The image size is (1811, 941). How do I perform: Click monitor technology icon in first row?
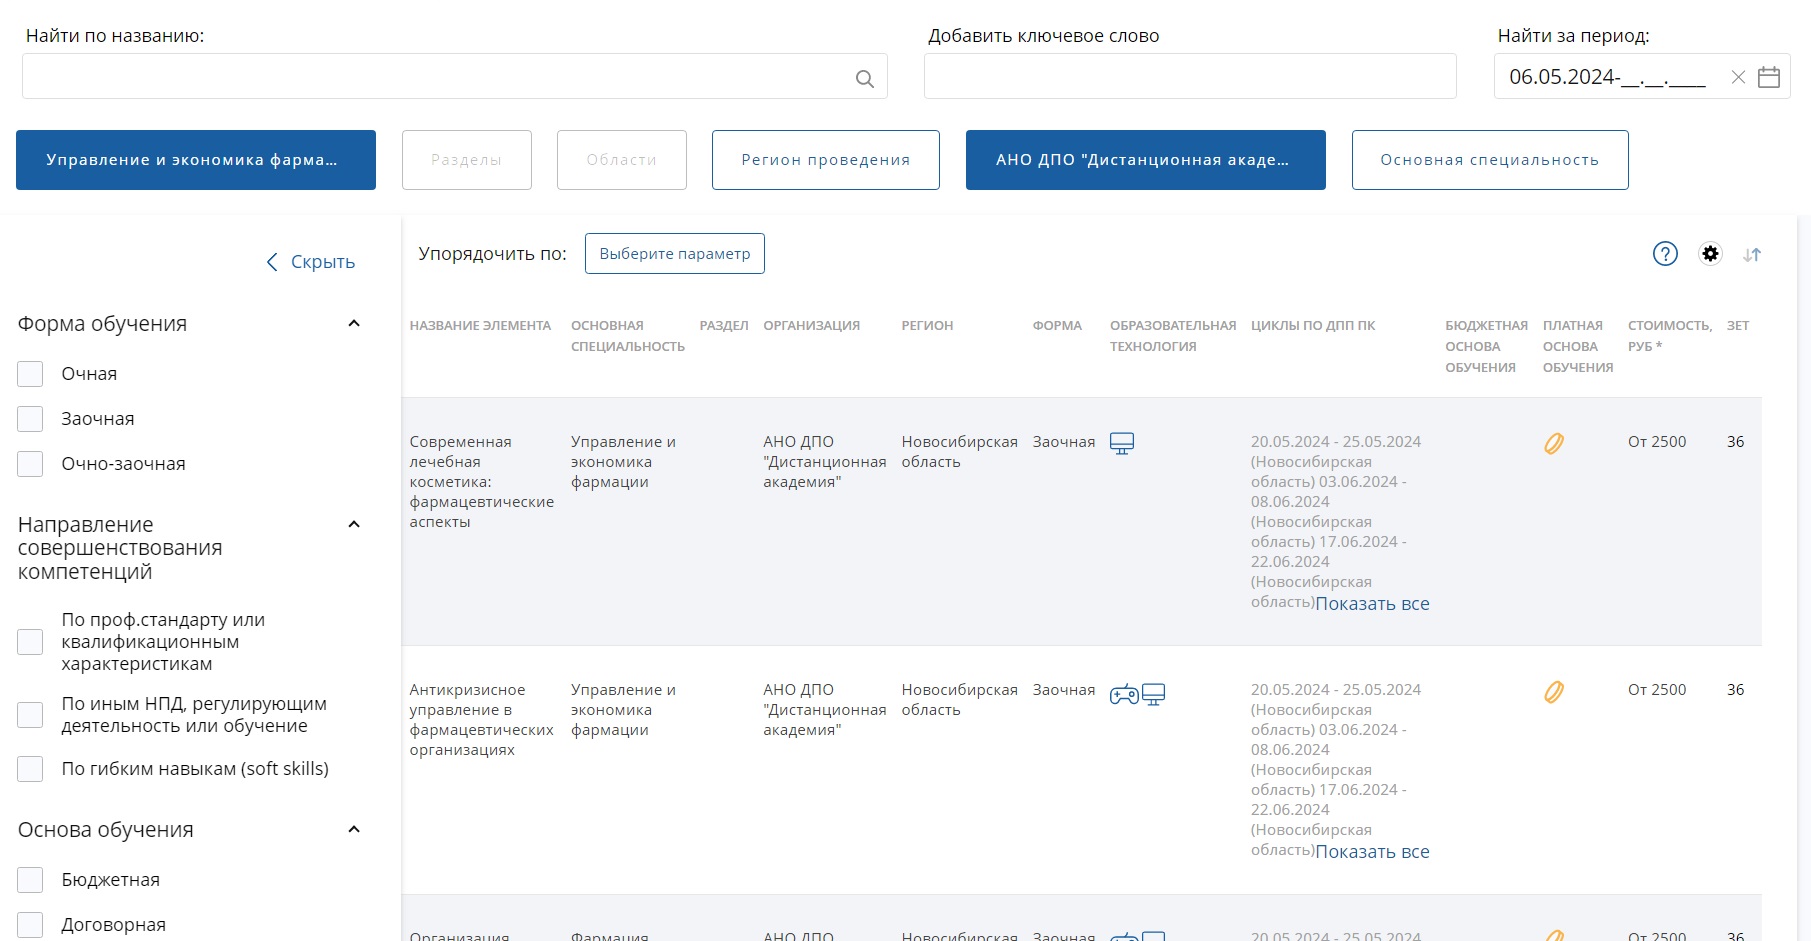point(1122,443)
